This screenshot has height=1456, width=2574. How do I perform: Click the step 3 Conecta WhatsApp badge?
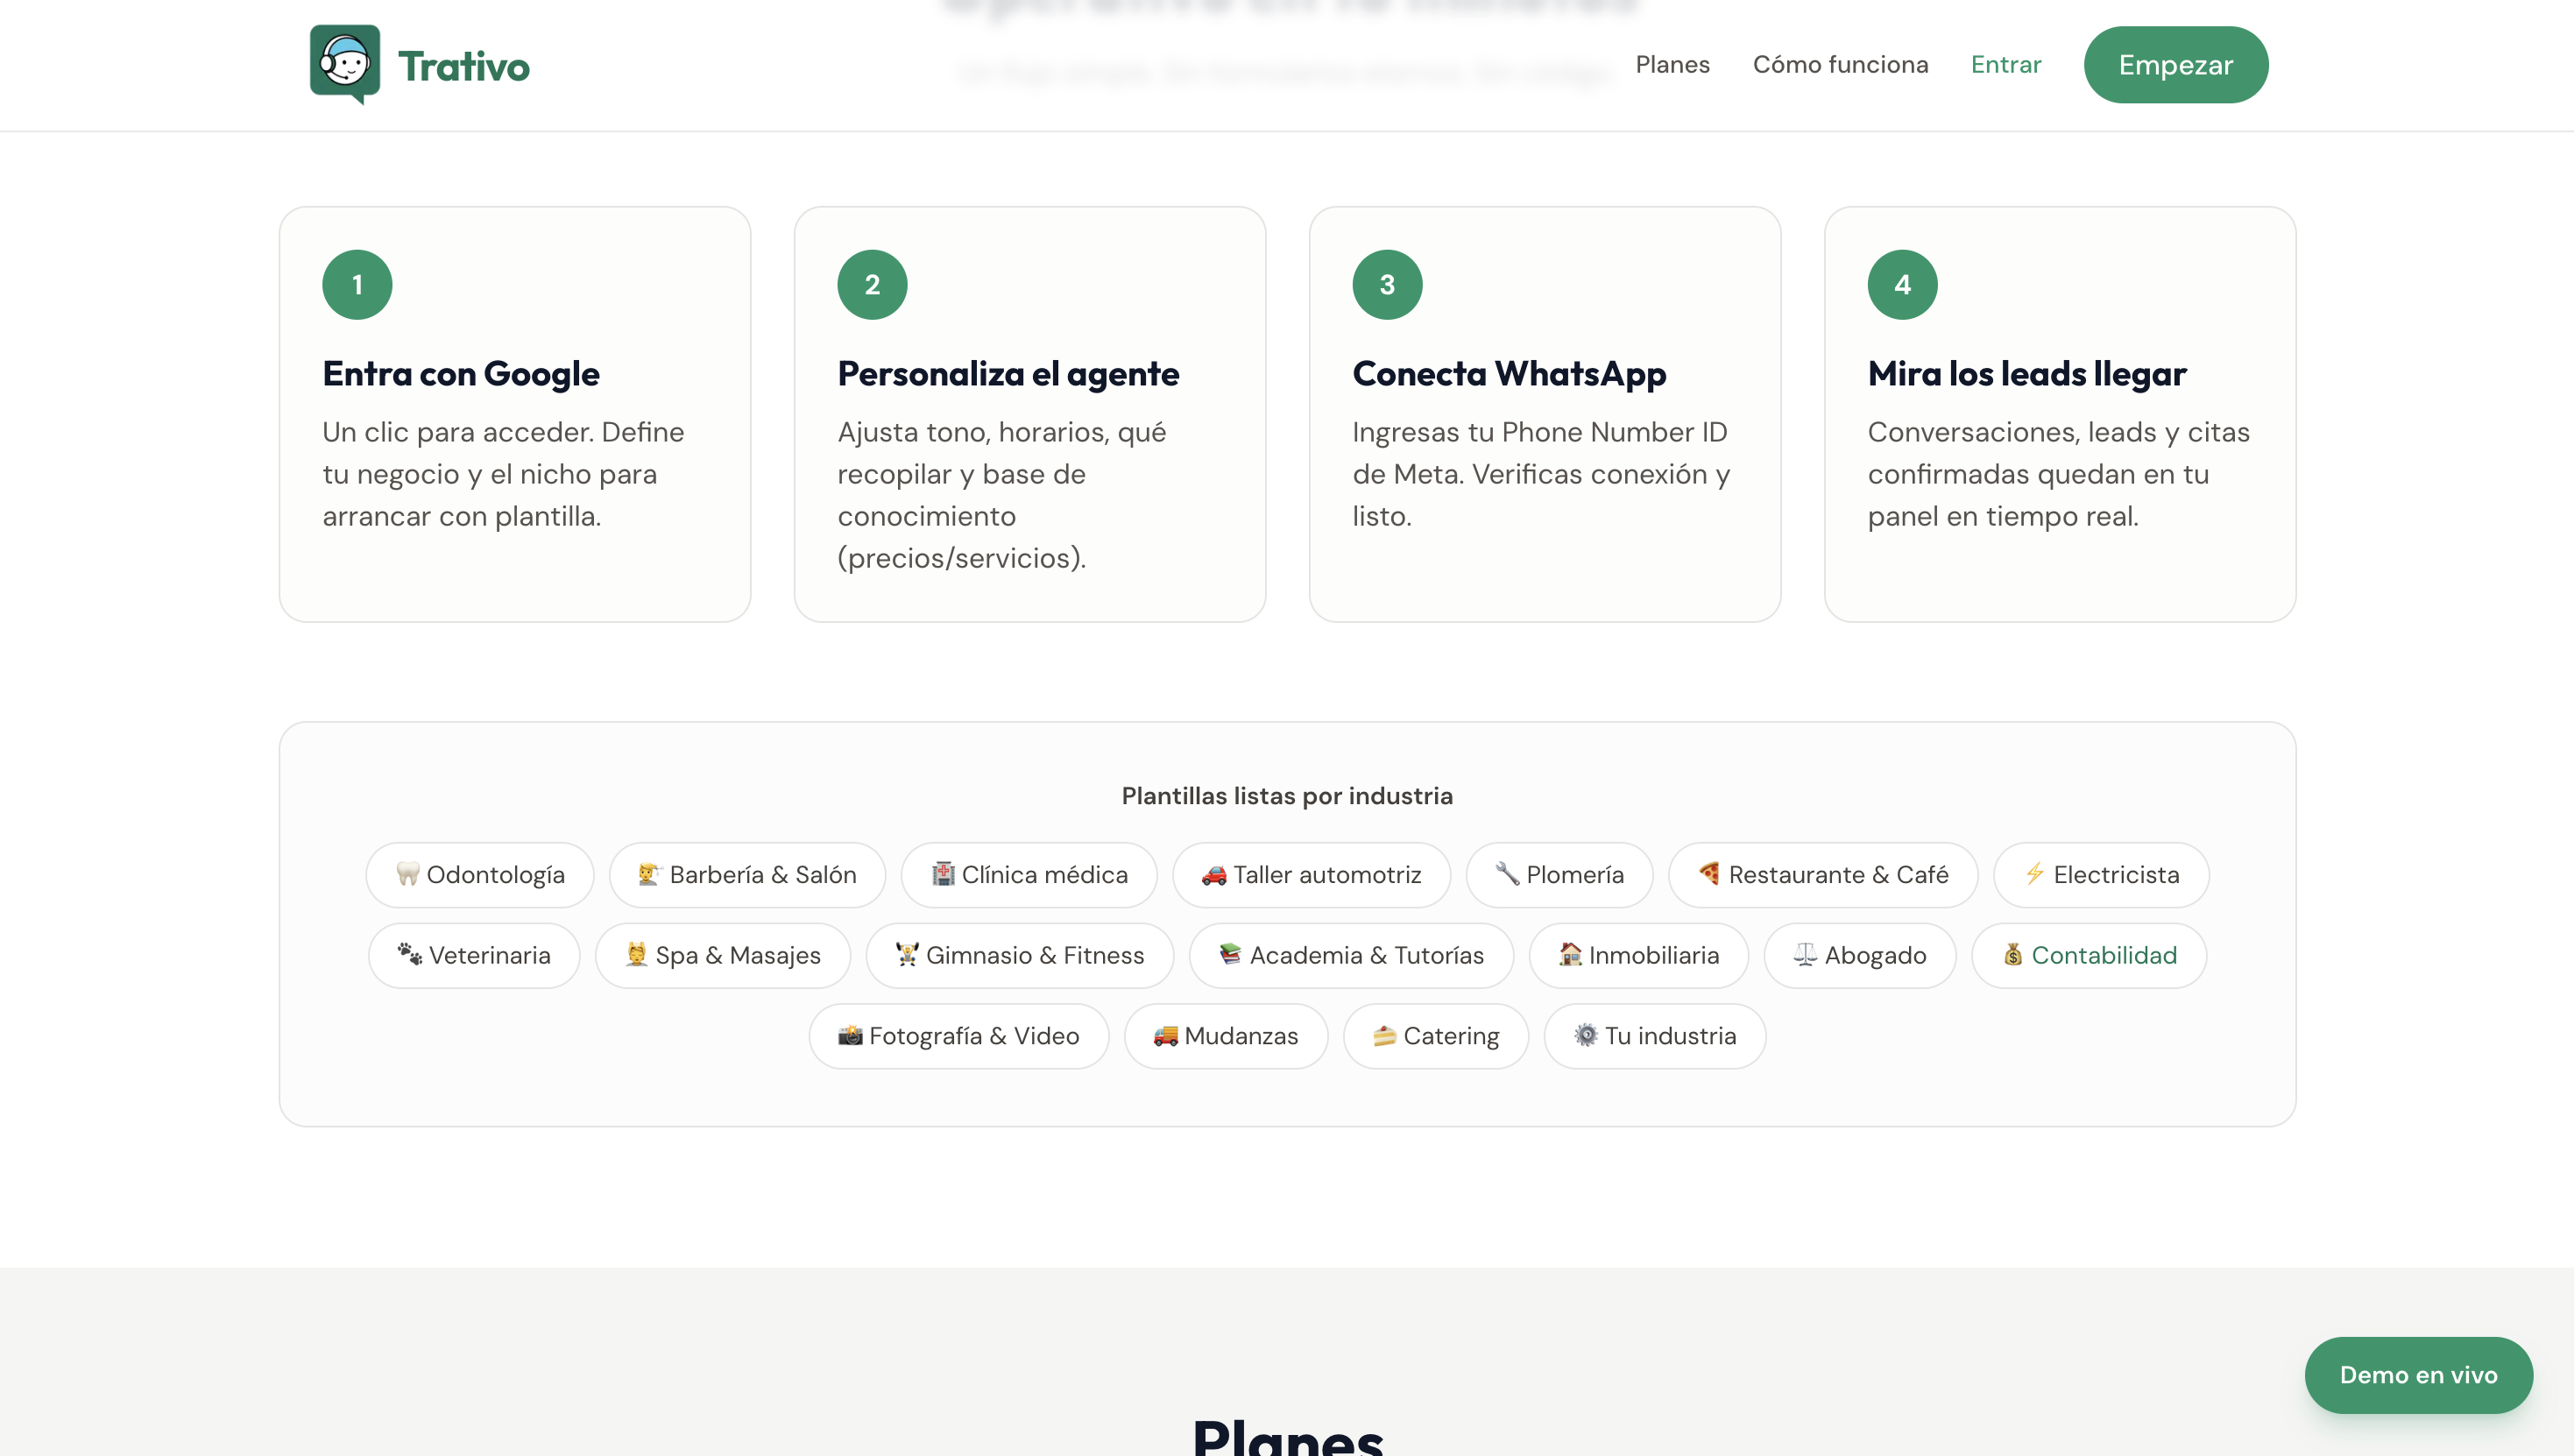click(x=1387, y=284)
